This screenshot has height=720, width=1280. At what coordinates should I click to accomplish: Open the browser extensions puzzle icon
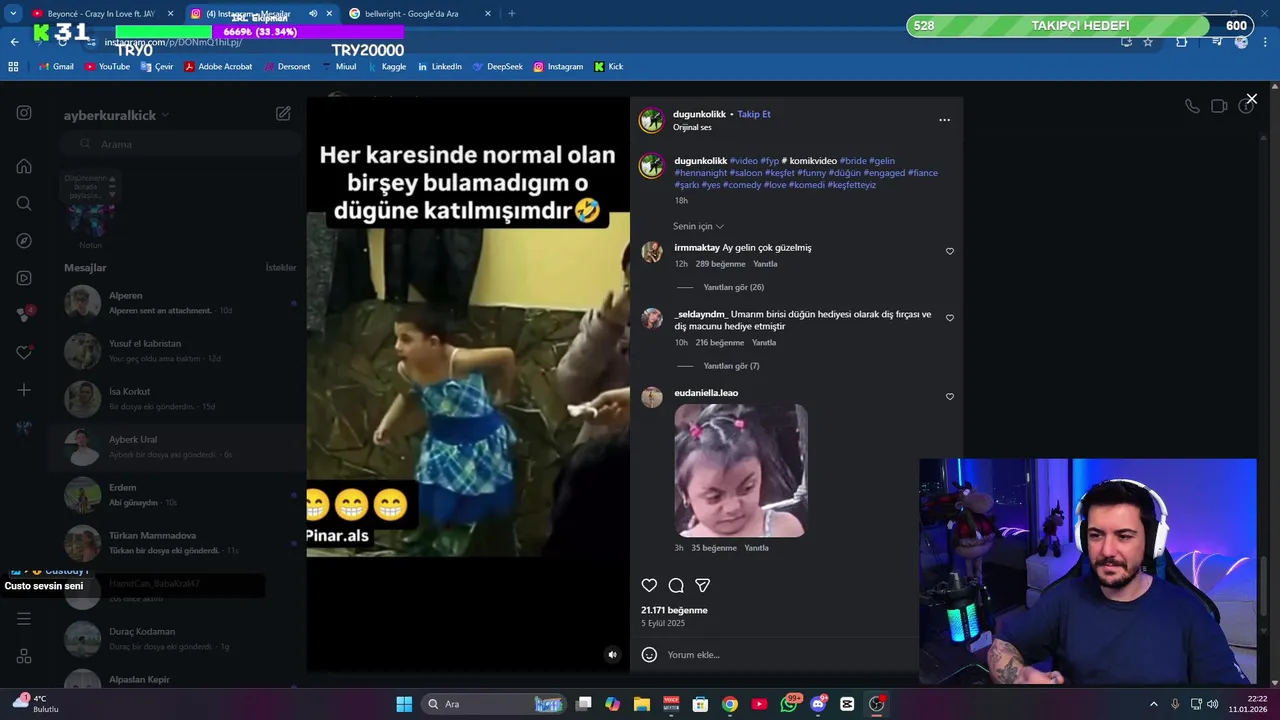[1182, 42]
